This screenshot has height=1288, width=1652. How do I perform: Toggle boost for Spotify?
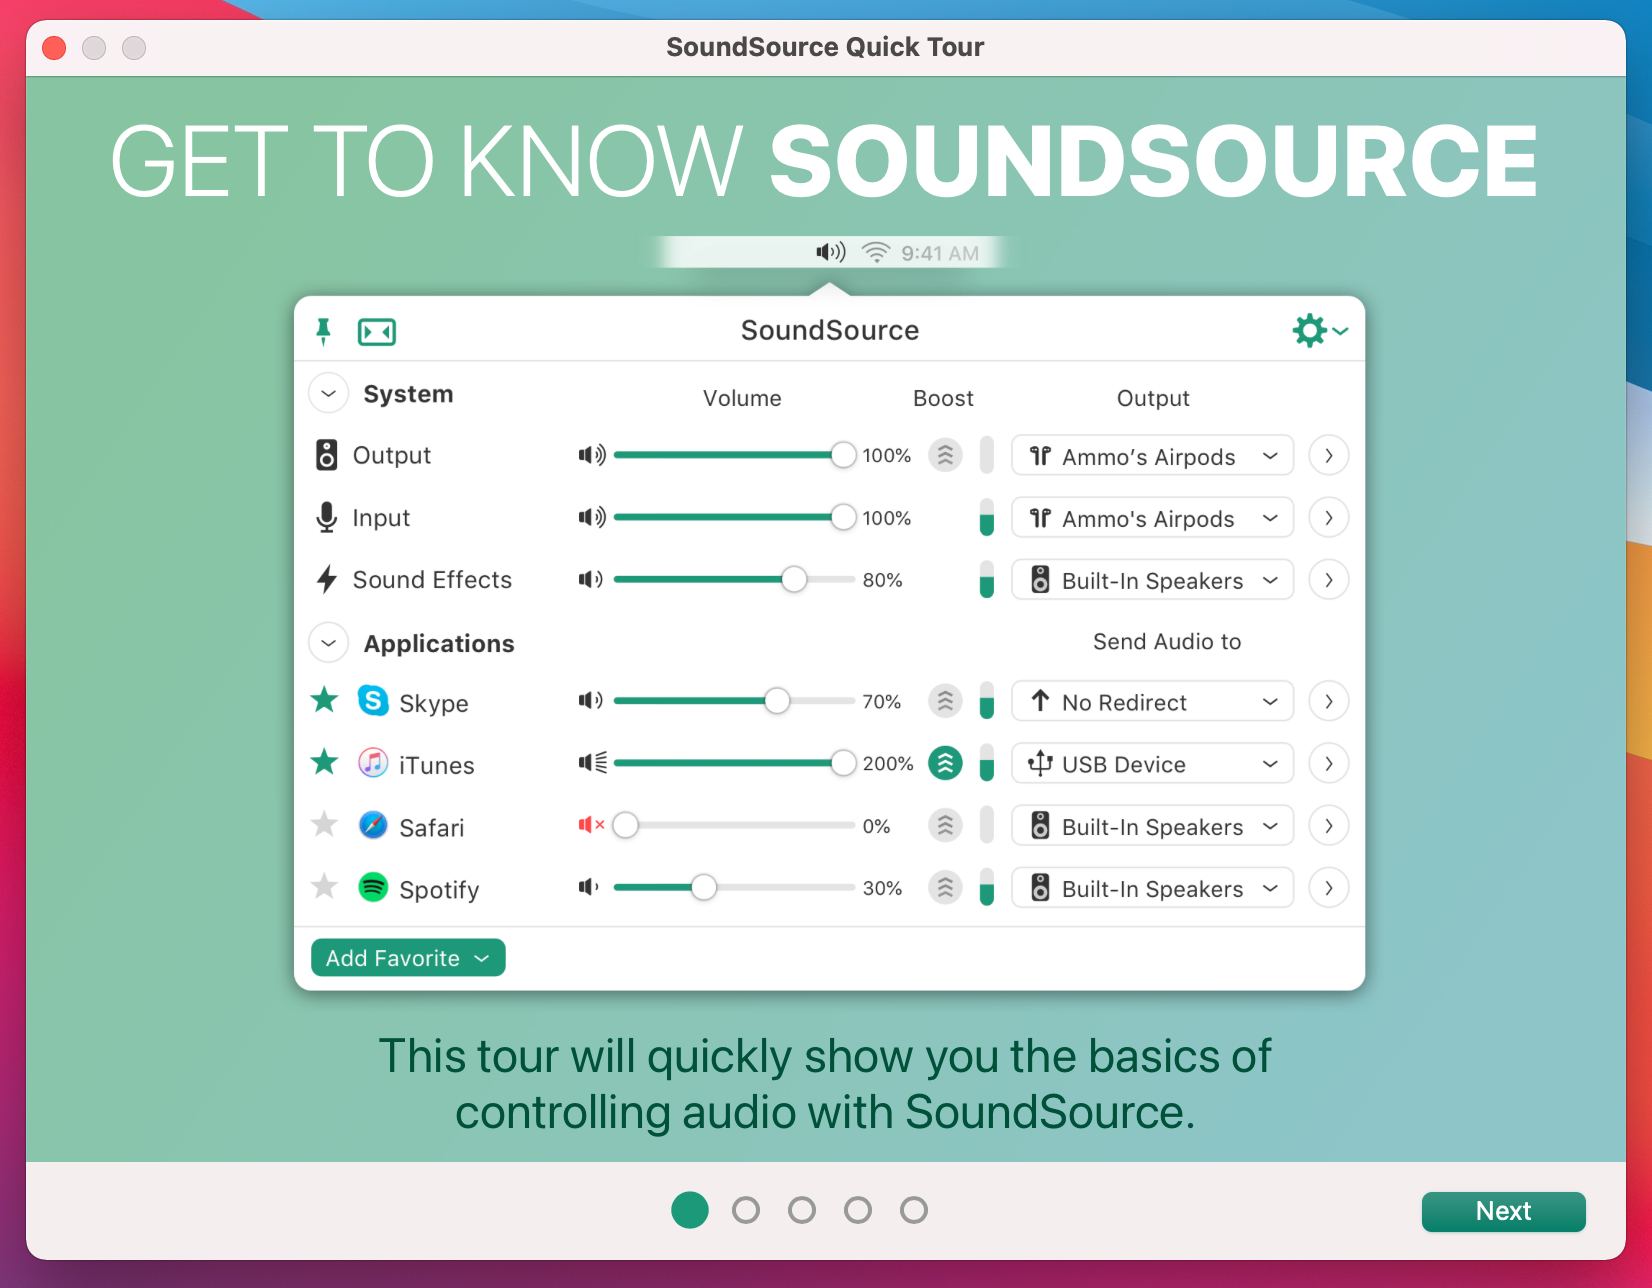(x=945, y=887)
